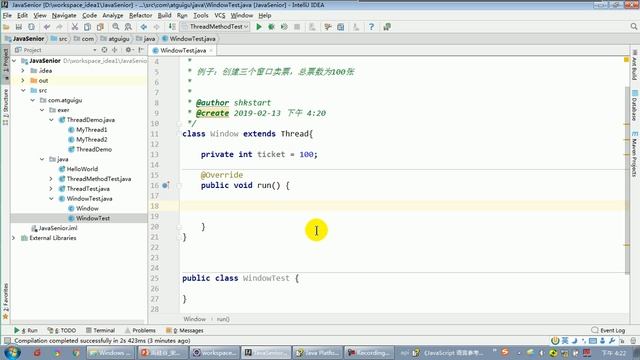Click the Replace toolbar icon
This screenshot has width=640, height=360.
click(x=128, y=27)
